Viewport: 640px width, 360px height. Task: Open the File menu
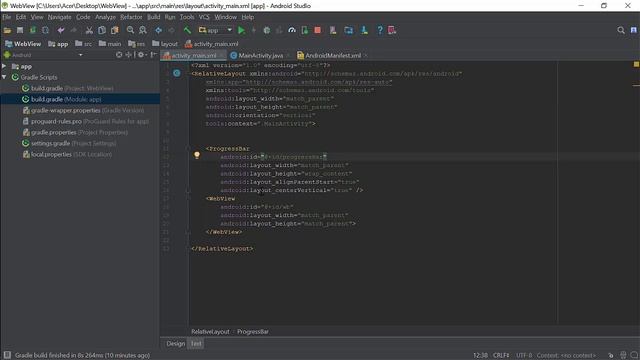pos(7,17)
